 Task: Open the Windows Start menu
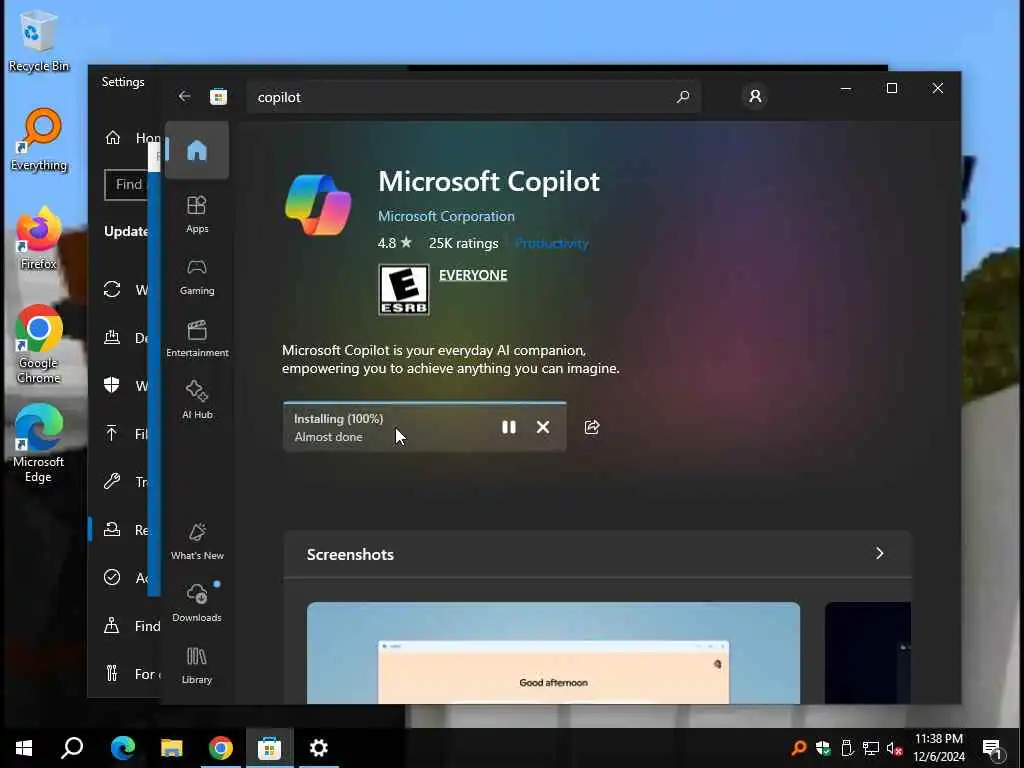coord(24,748)
